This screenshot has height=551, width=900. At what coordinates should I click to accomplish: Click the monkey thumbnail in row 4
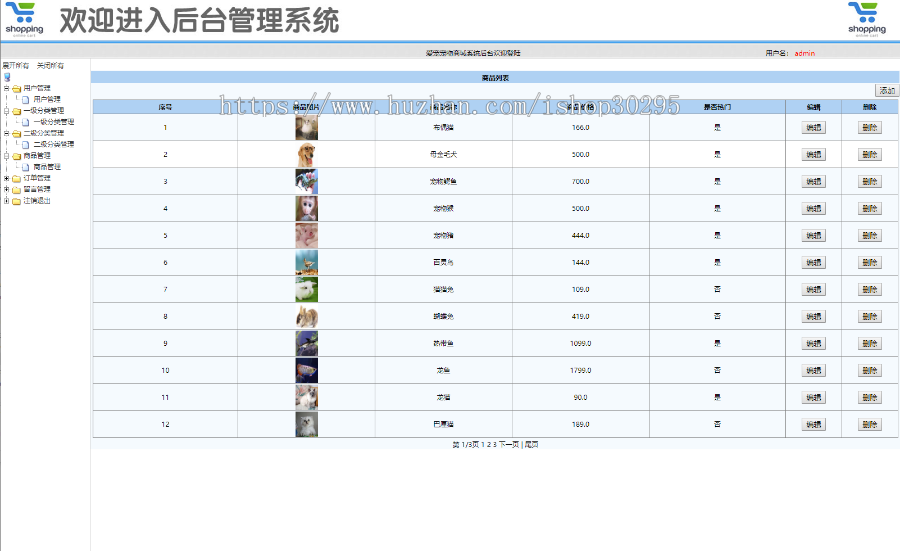pyautogui.click(x=307, y=208)
